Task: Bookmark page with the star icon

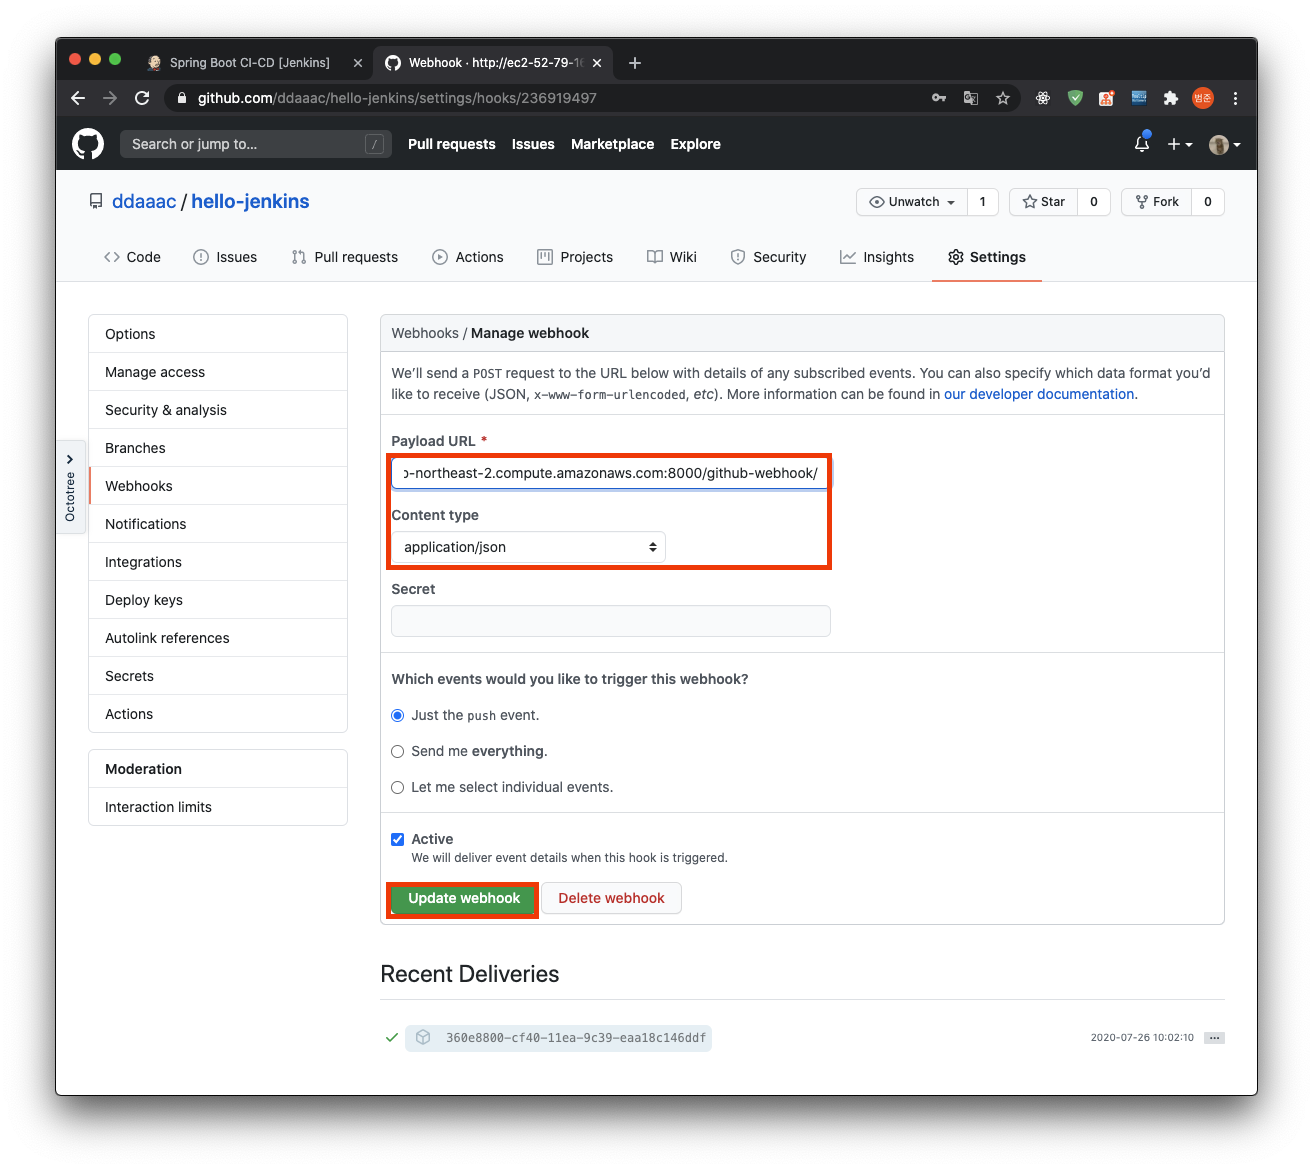Action: pos(1003,98)
